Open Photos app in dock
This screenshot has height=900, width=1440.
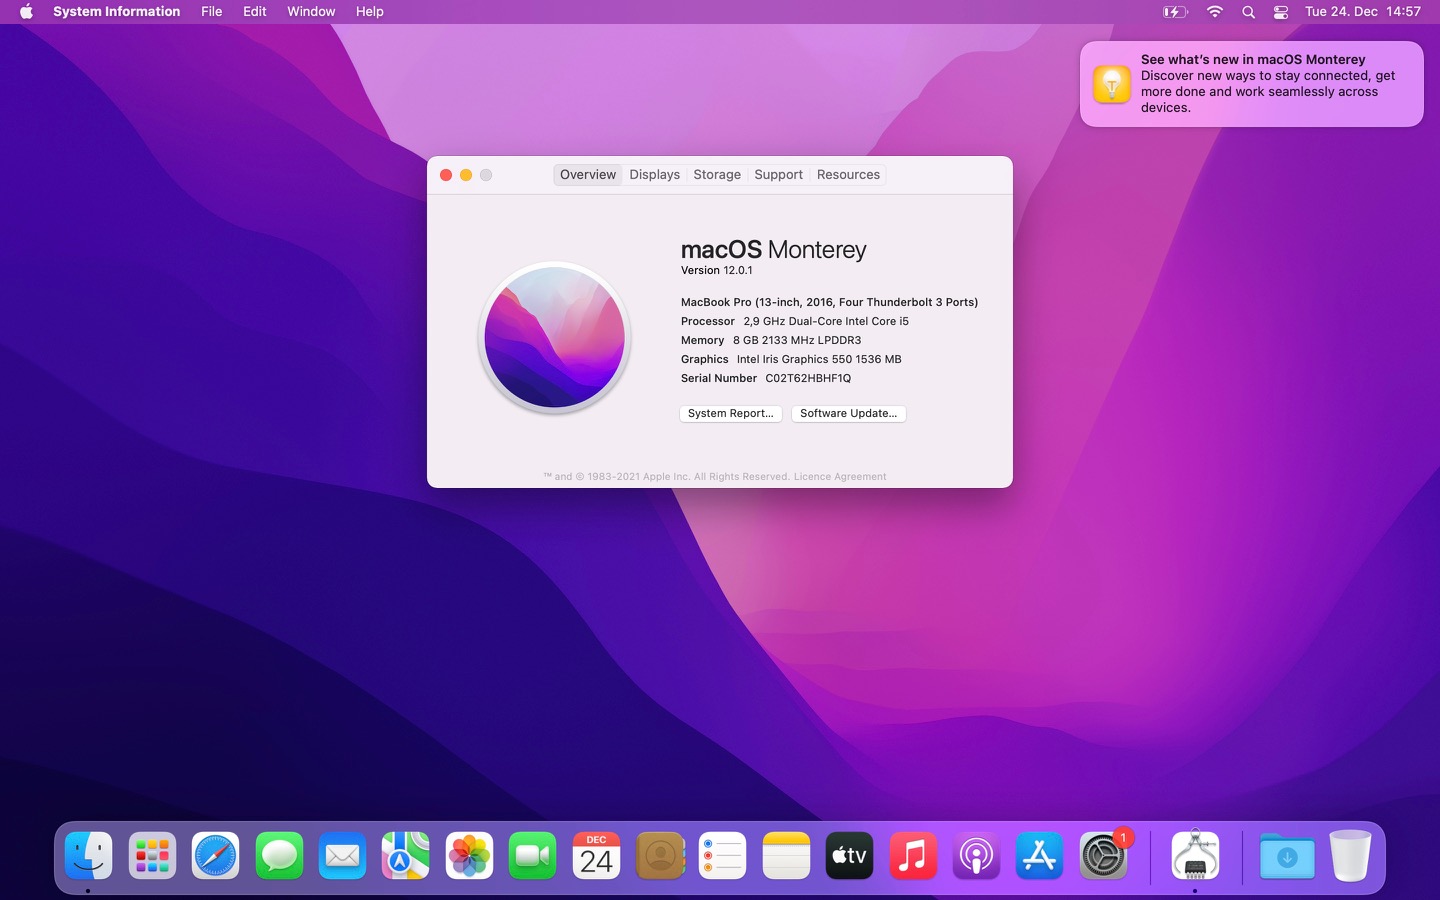[469, 856]
